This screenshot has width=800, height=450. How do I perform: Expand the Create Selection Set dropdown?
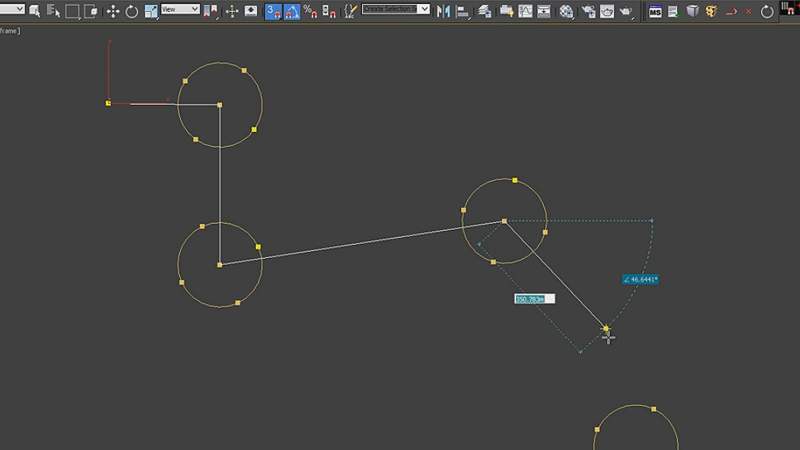pyautogui.click(x=396, y=9)
